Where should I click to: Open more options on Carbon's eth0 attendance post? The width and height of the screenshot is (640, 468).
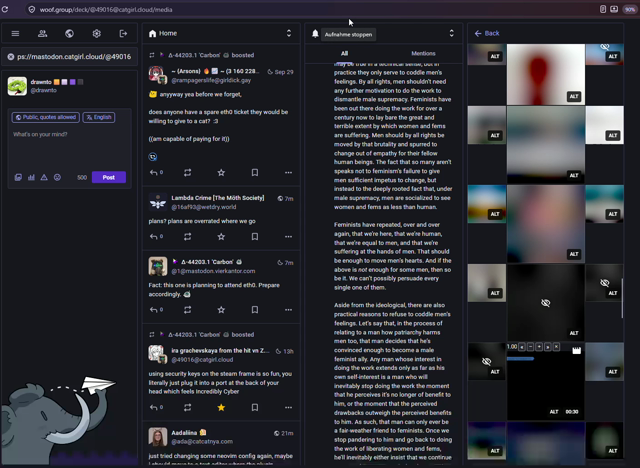289,310
